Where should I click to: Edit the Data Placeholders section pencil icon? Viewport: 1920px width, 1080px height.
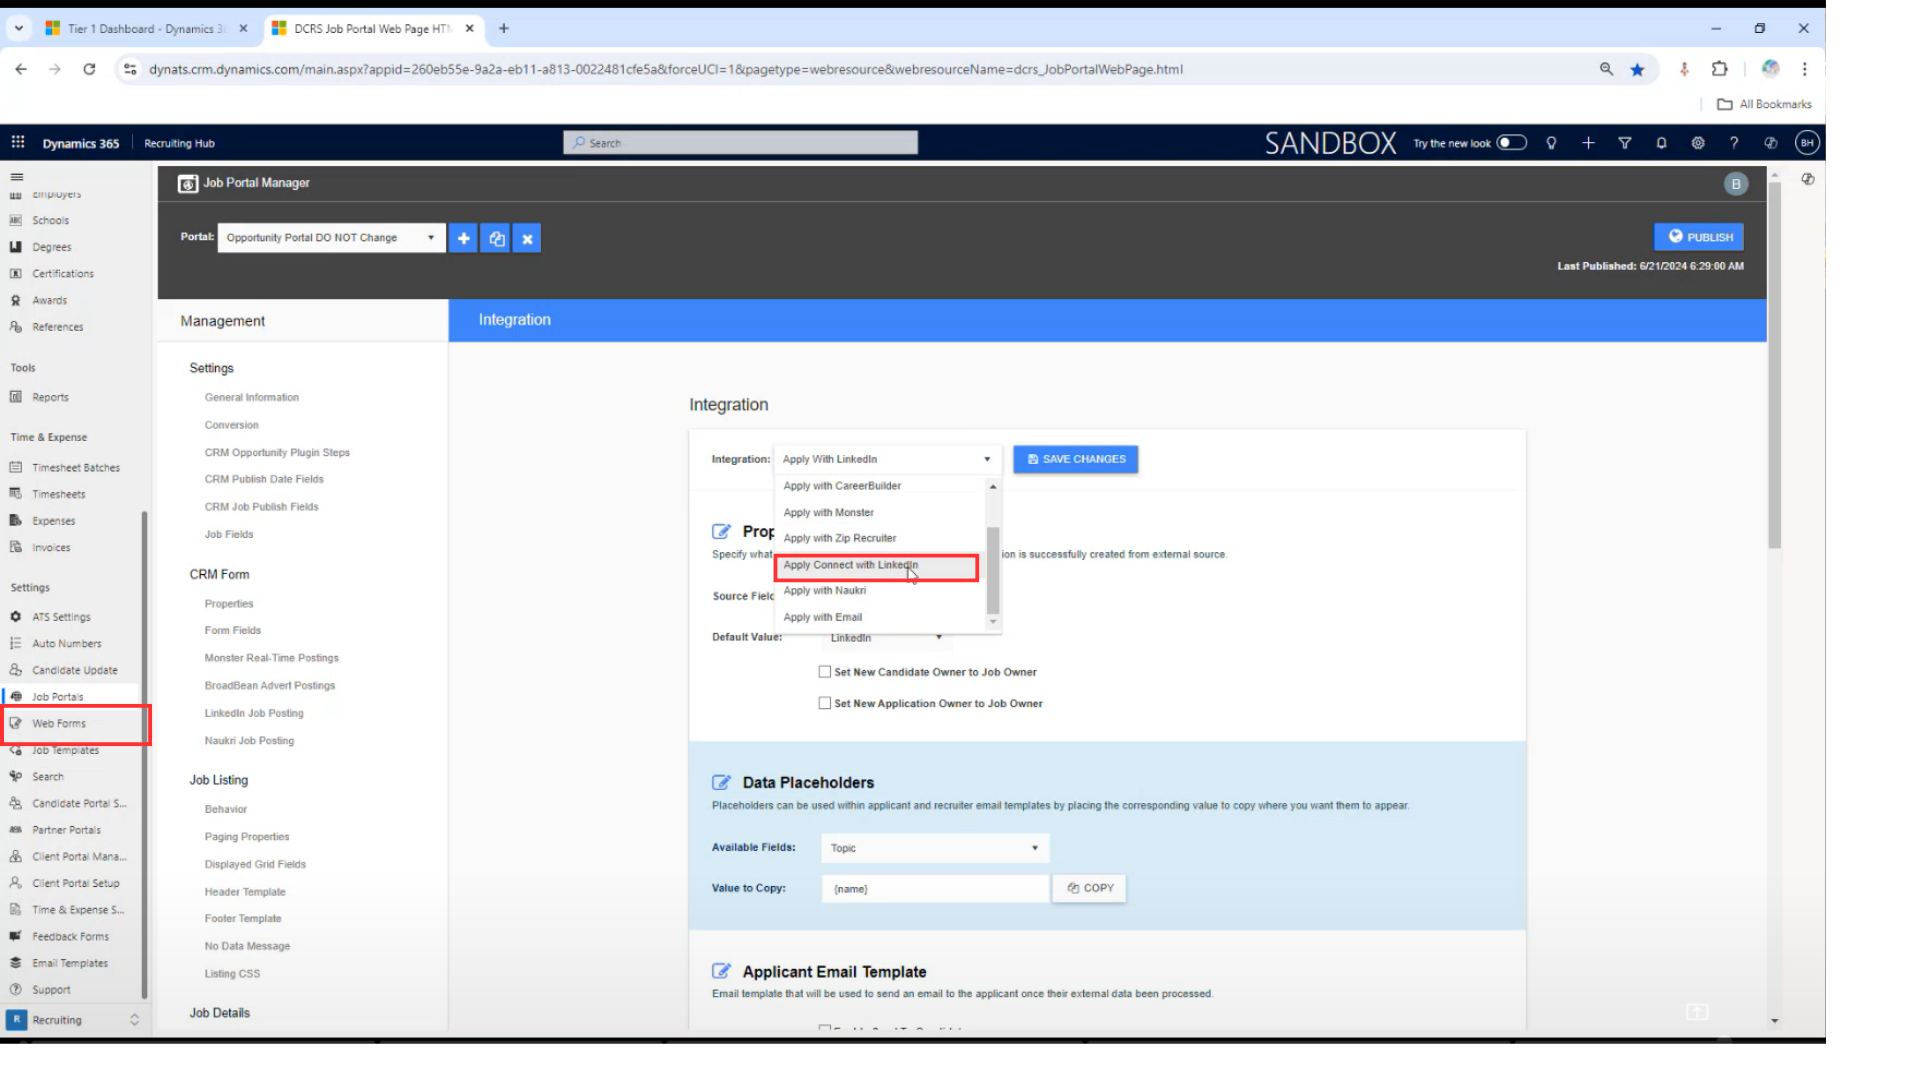coord(721,782)
